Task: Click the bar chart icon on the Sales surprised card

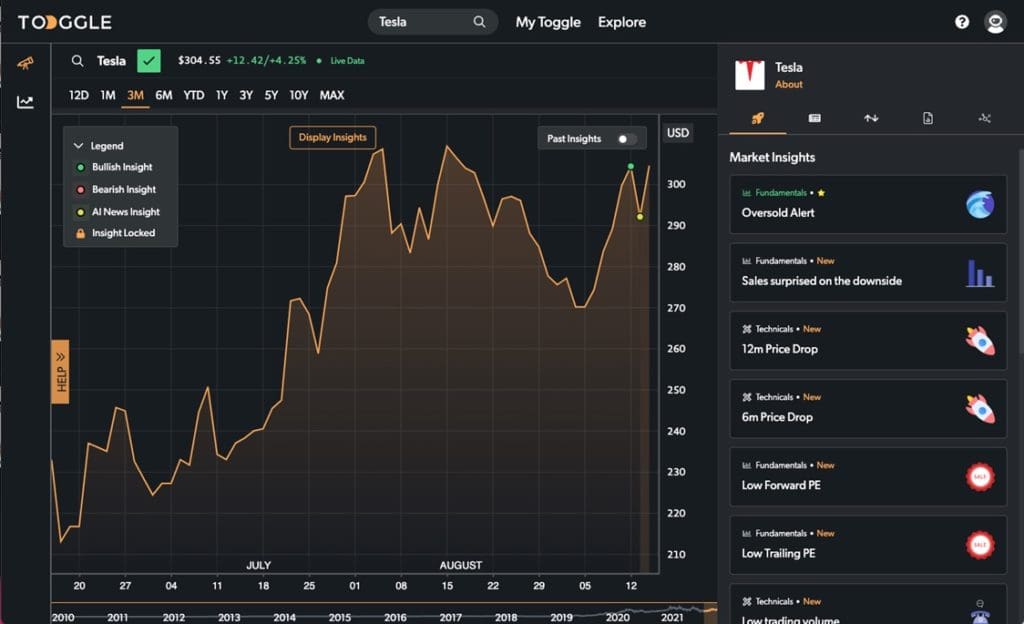Action: pos(980,273)
